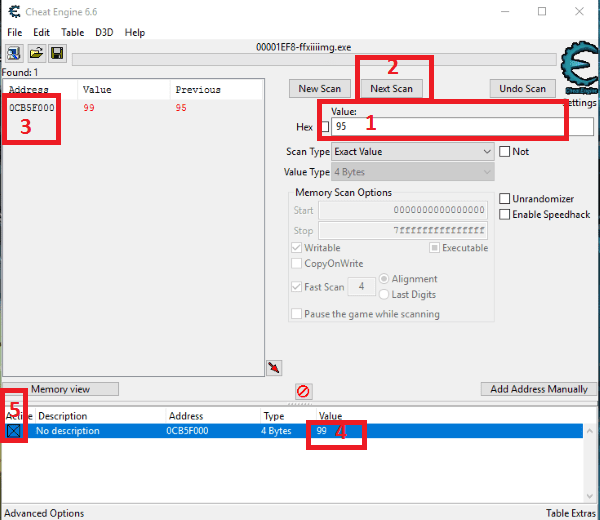The width and height of the screenshot is (600, 520).
Task: Click process name 00001EF8-ffxiiiimg.exe
Action: click(x=303, y=47)
